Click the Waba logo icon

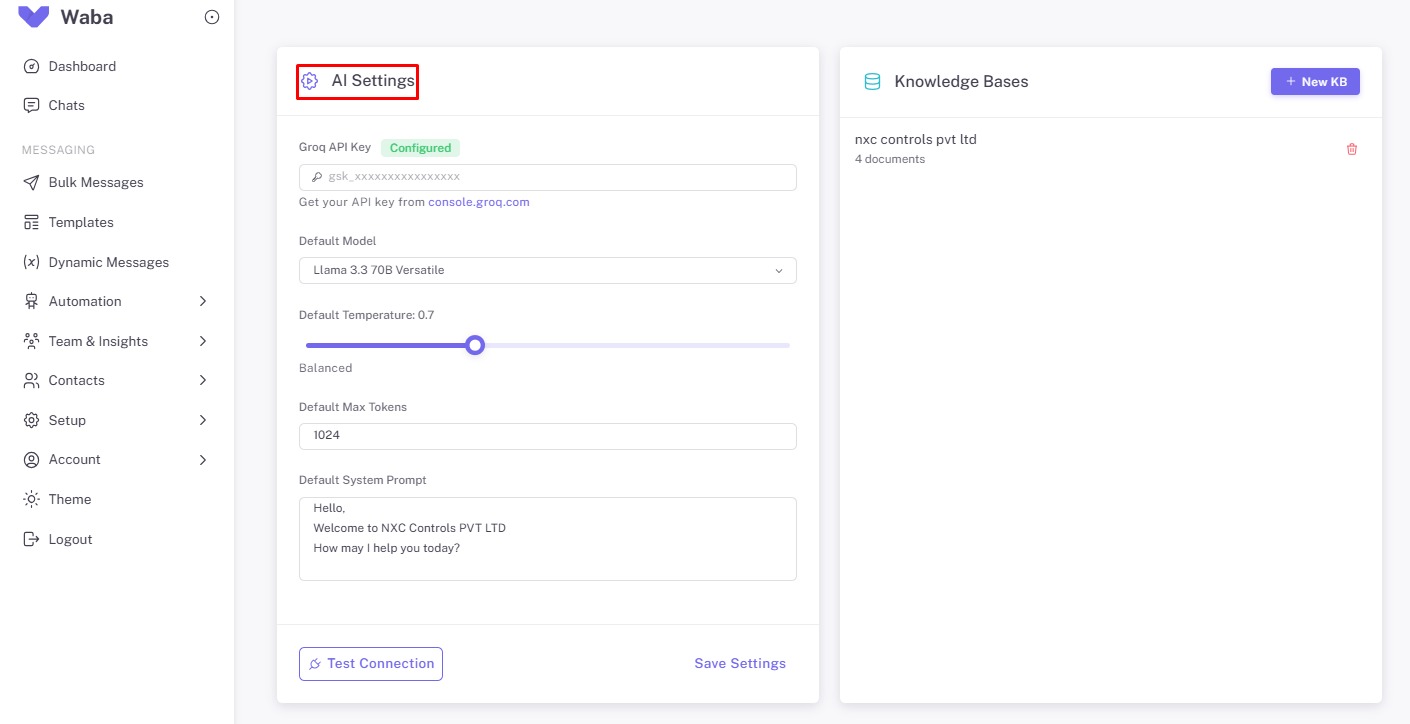point(32,16)
